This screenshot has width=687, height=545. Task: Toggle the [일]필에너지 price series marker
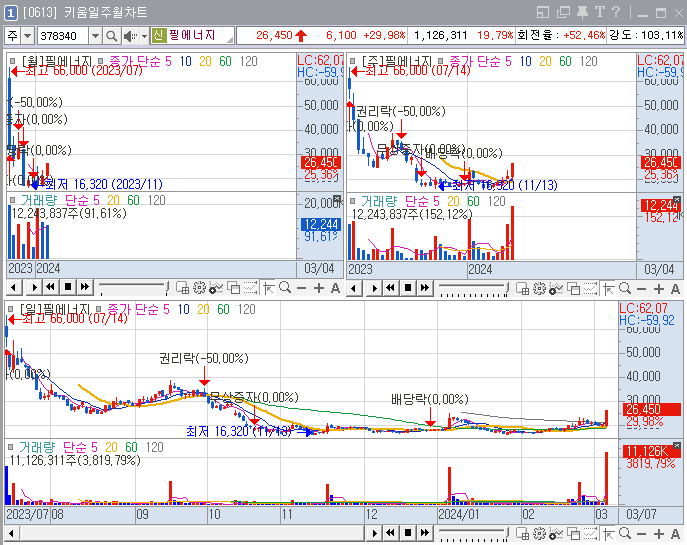(x=11, y=309)
